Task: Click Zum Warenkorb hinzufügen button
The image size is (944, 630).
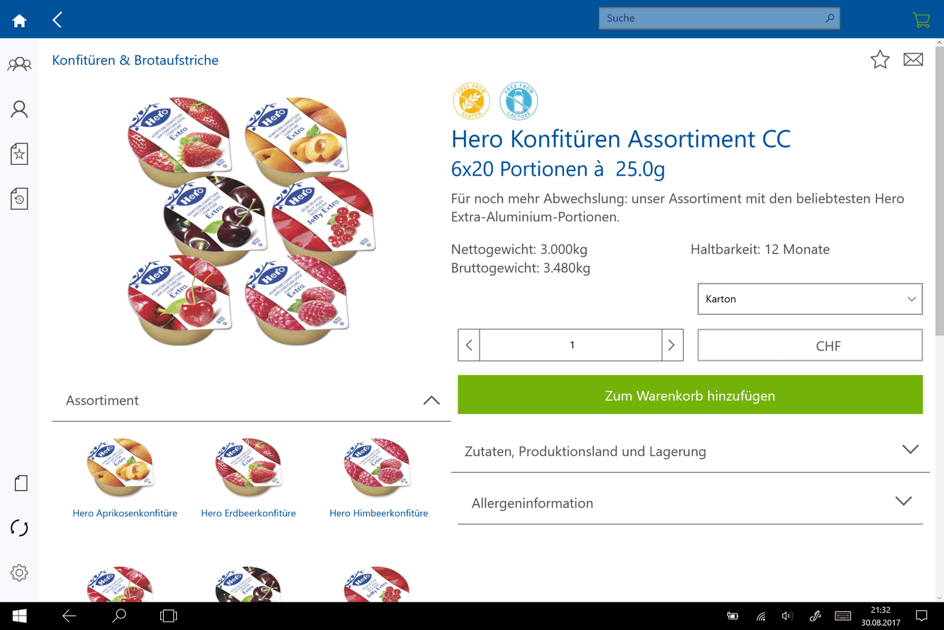Action: click(x=690, y=395)
